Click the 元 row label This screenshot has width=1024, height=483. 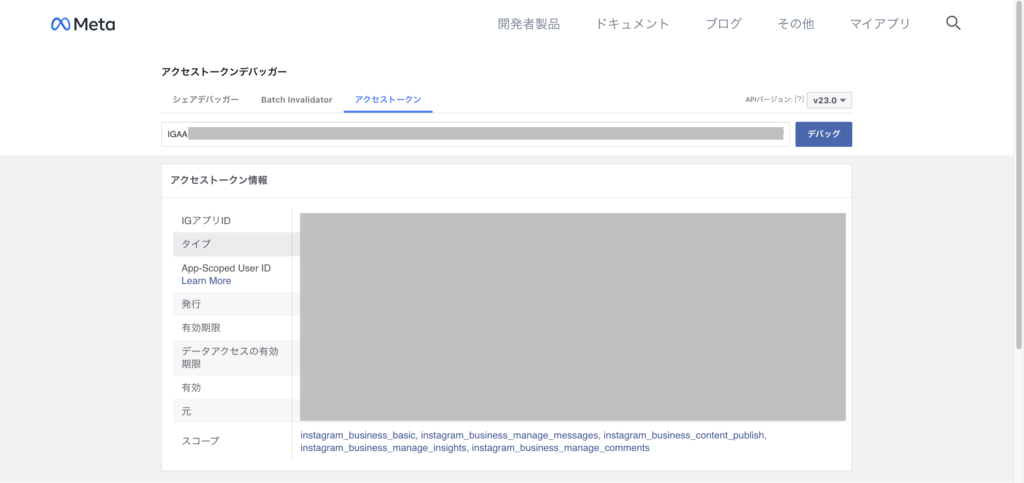(187, 412)
